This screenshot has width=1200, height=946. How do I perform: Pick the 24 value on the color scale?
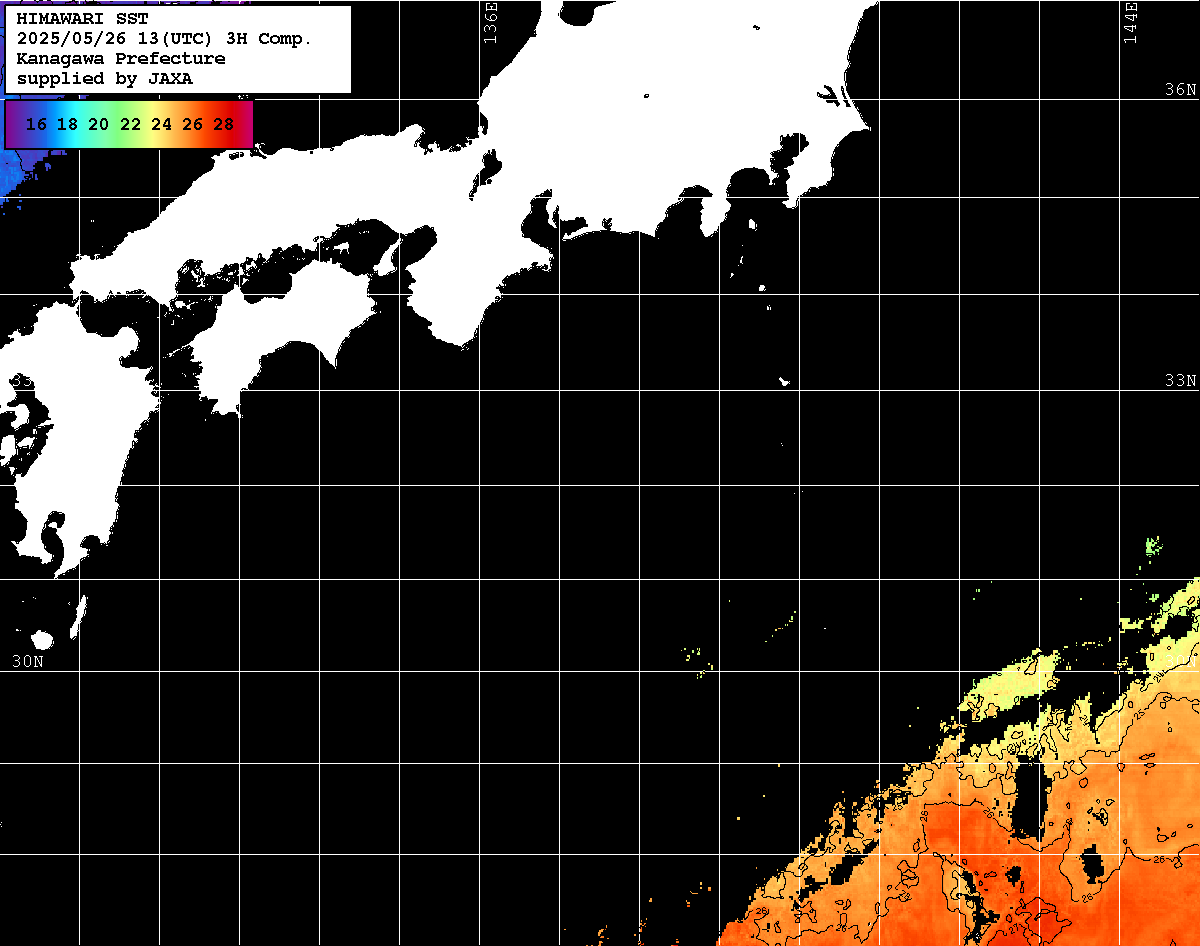point(161,125)
